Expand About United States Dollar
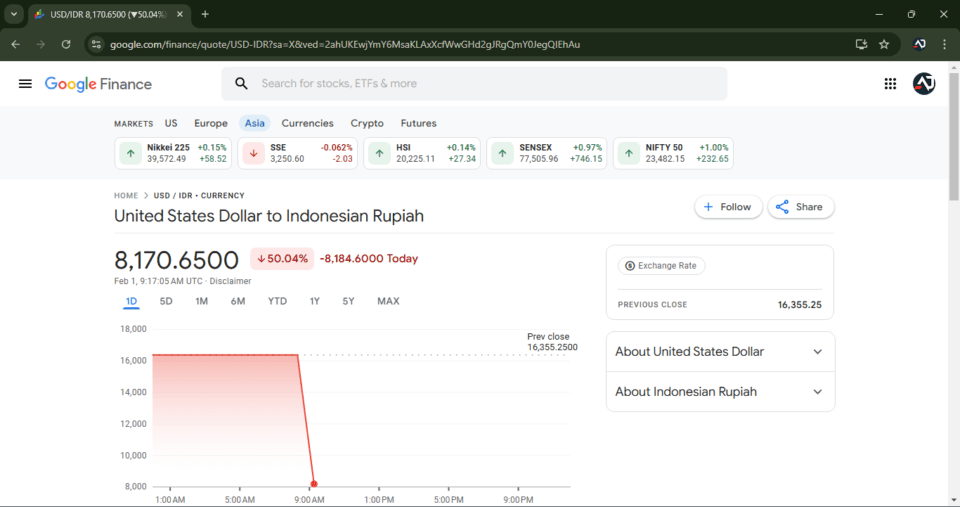The image size is (960, 507). click(720, 351)
